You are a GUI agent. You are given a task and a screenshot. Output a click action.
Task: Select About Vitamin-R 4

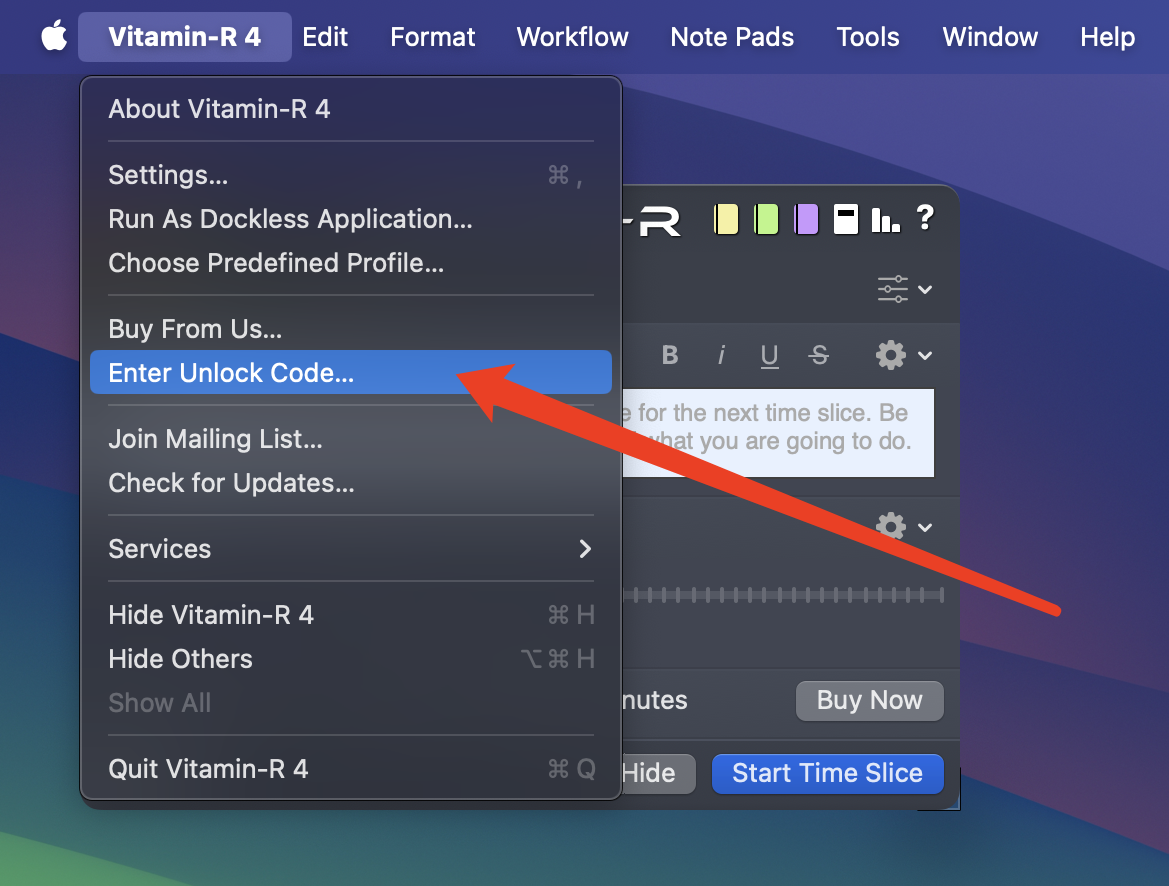click(350, 109)
